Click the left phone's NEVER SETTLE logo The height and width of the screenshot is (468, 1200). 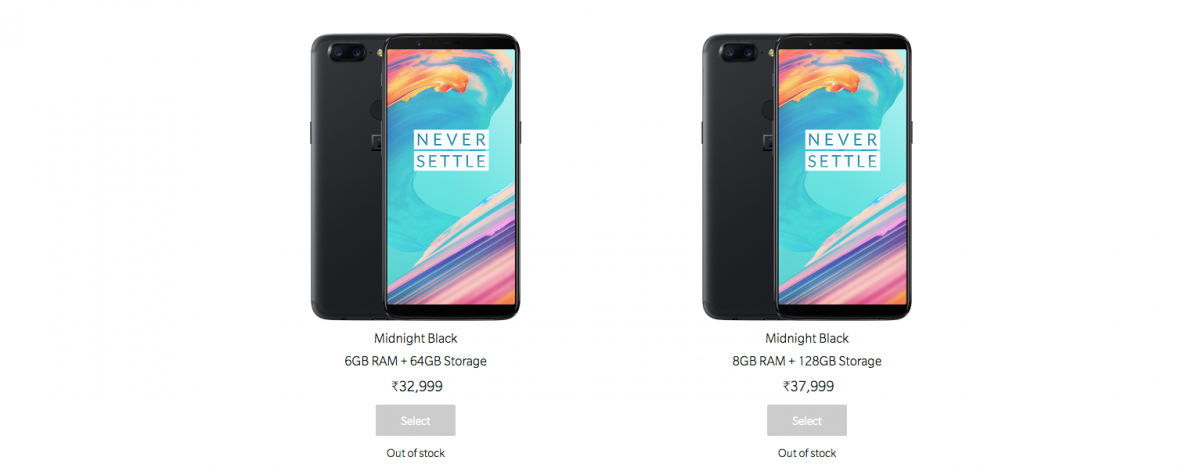pyautogui.click(x=451, y=149)
